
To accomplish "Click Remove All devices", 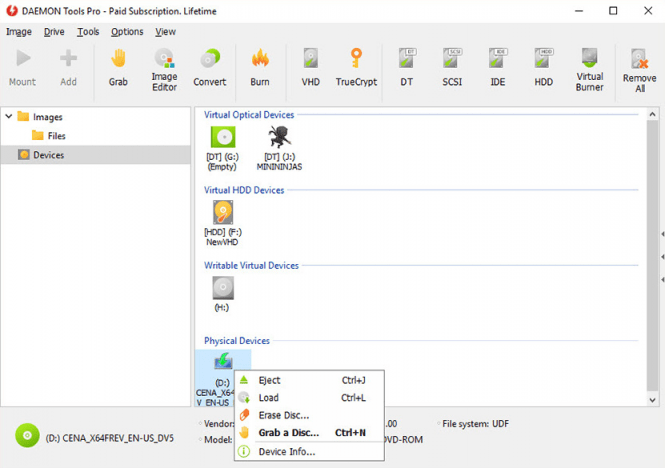I will (640, 70).
